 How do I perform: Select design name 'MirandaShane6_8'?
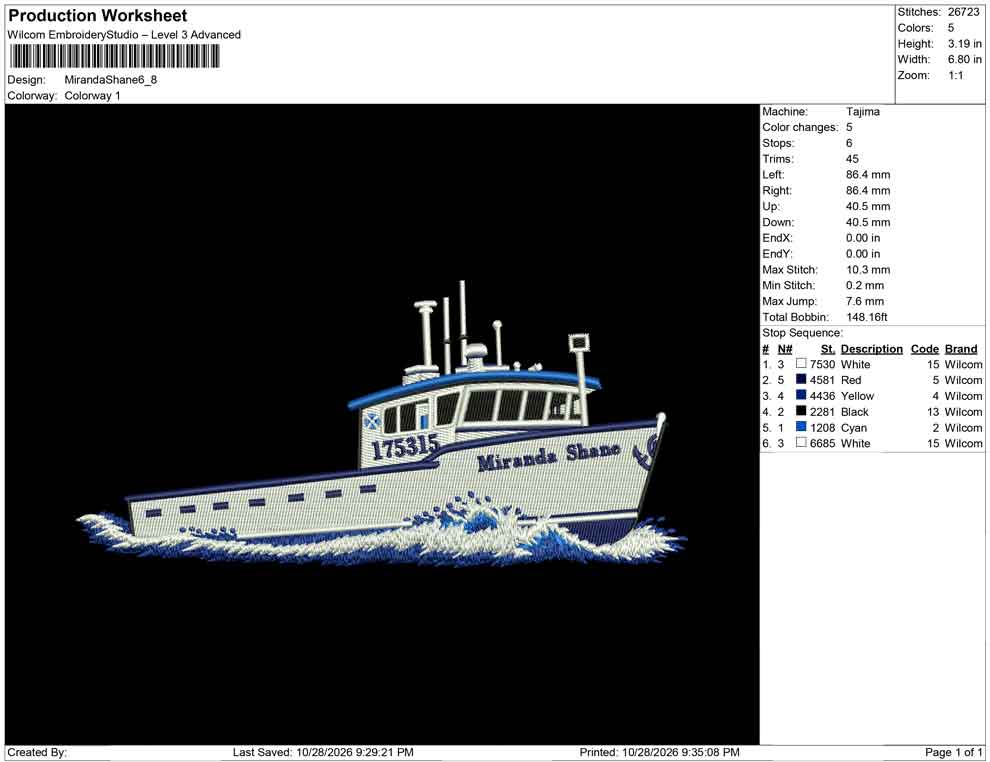(x=110, y=80)
